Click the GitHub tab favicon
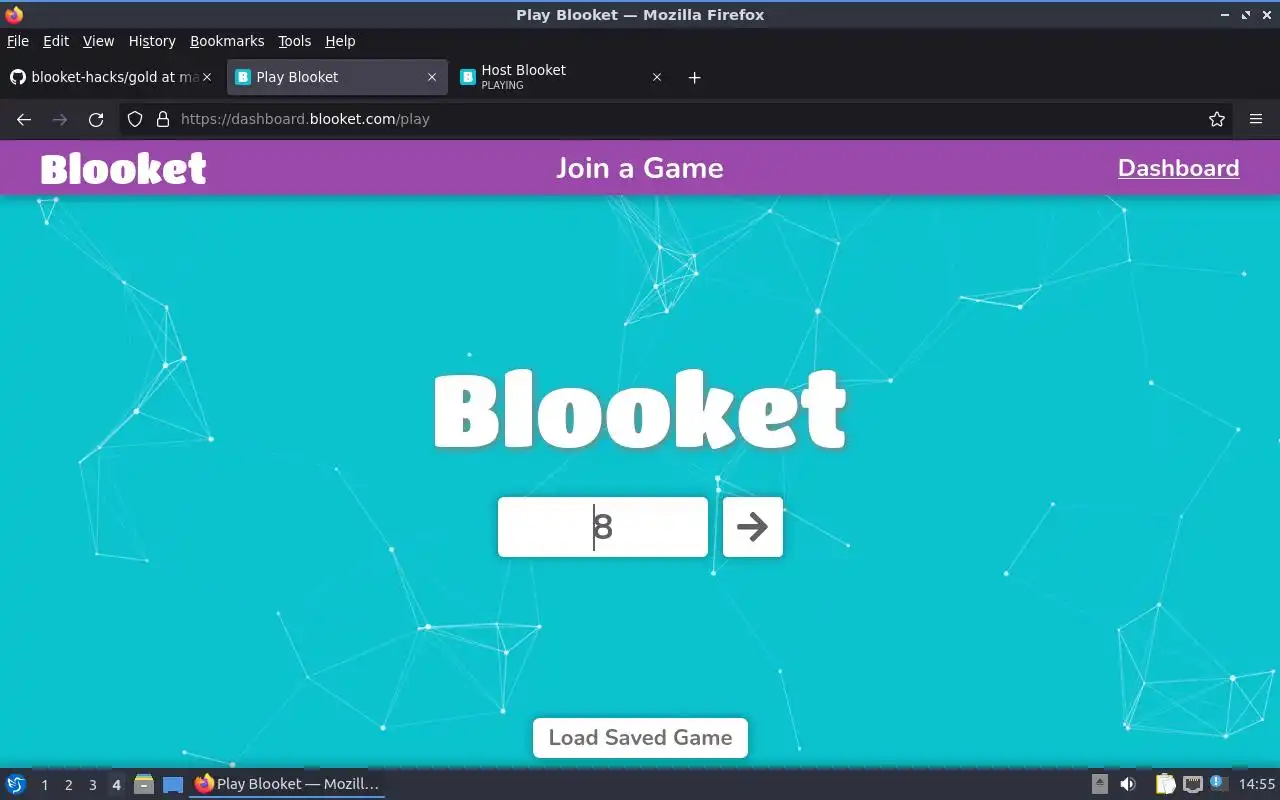Screen dimensions: 1280x800 (16, 77)
